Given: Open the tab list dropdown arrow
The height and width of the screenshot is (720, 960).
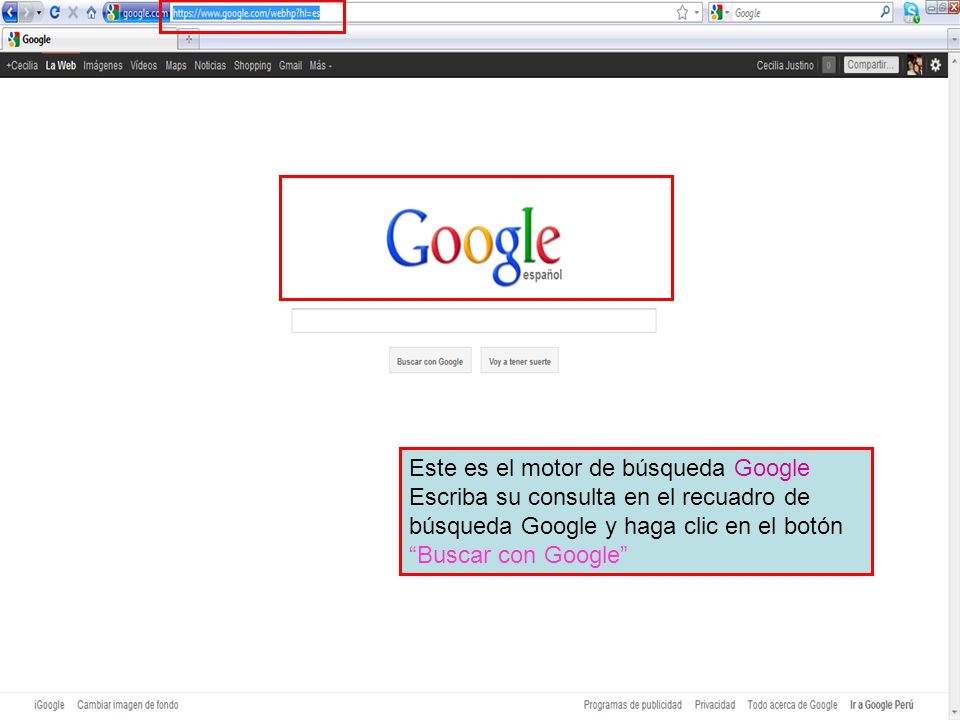Looking at the screenshot, I should point(954,40).
